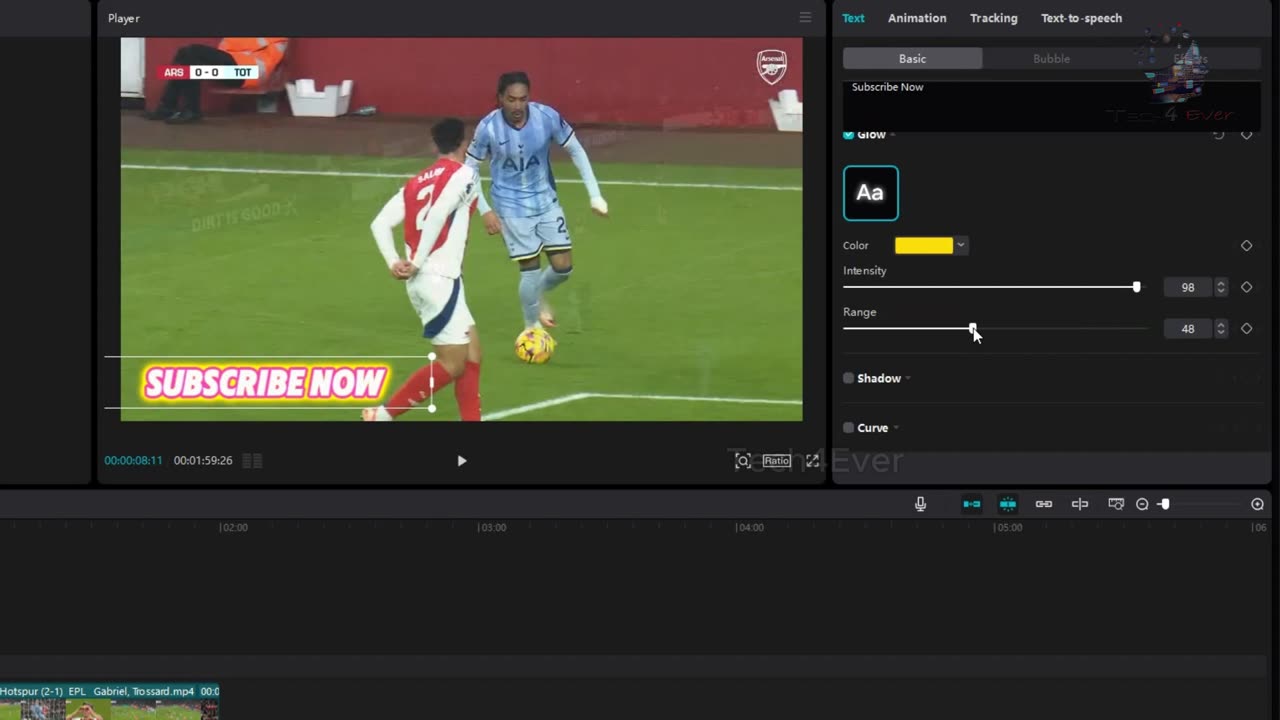Click the timeline cover preview icon
The width and height of the screenshot is (1280, 720).
point(1116,504)
